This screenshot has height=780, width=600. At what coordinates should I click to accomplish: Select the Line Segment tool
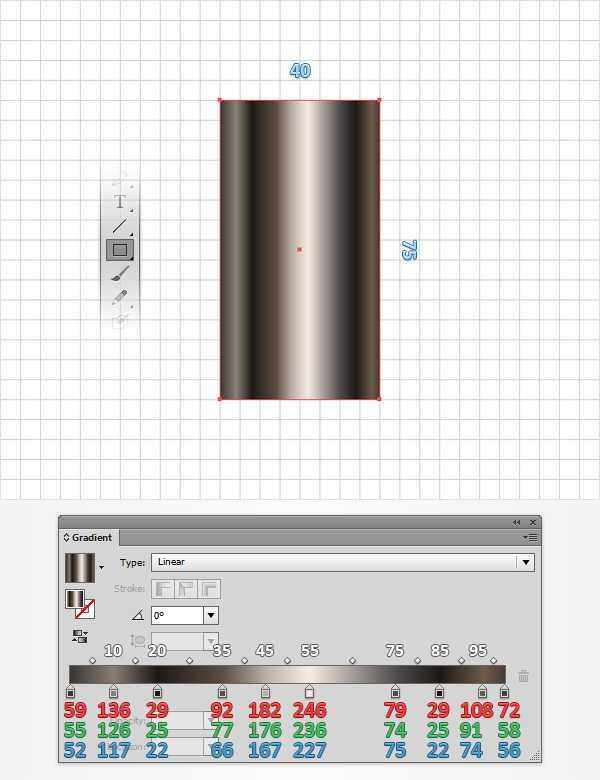tap(120, 226)
